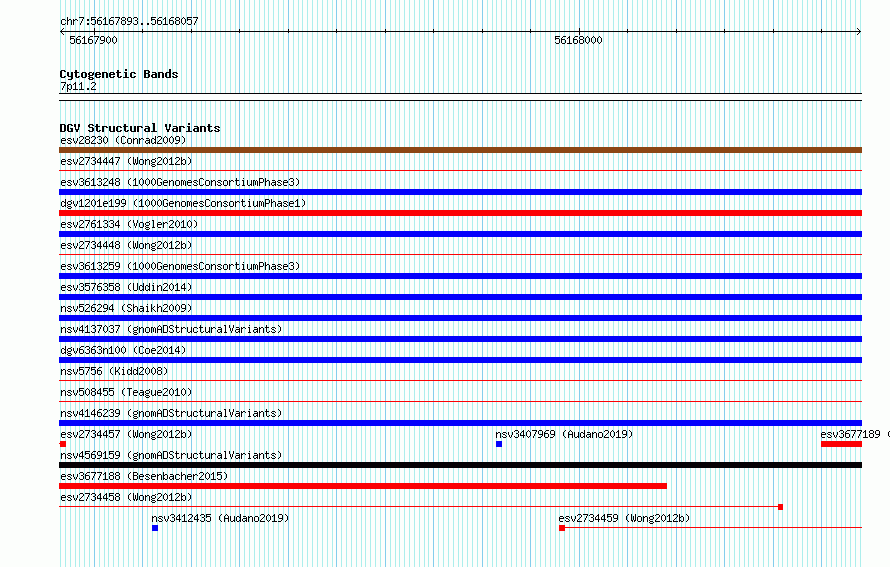The height and width of the screenshot is (567, 890).
Task: Click the esv3613248 (1000GenomesConsortiumPhase3) blue bar
Action: coord(460,192)
